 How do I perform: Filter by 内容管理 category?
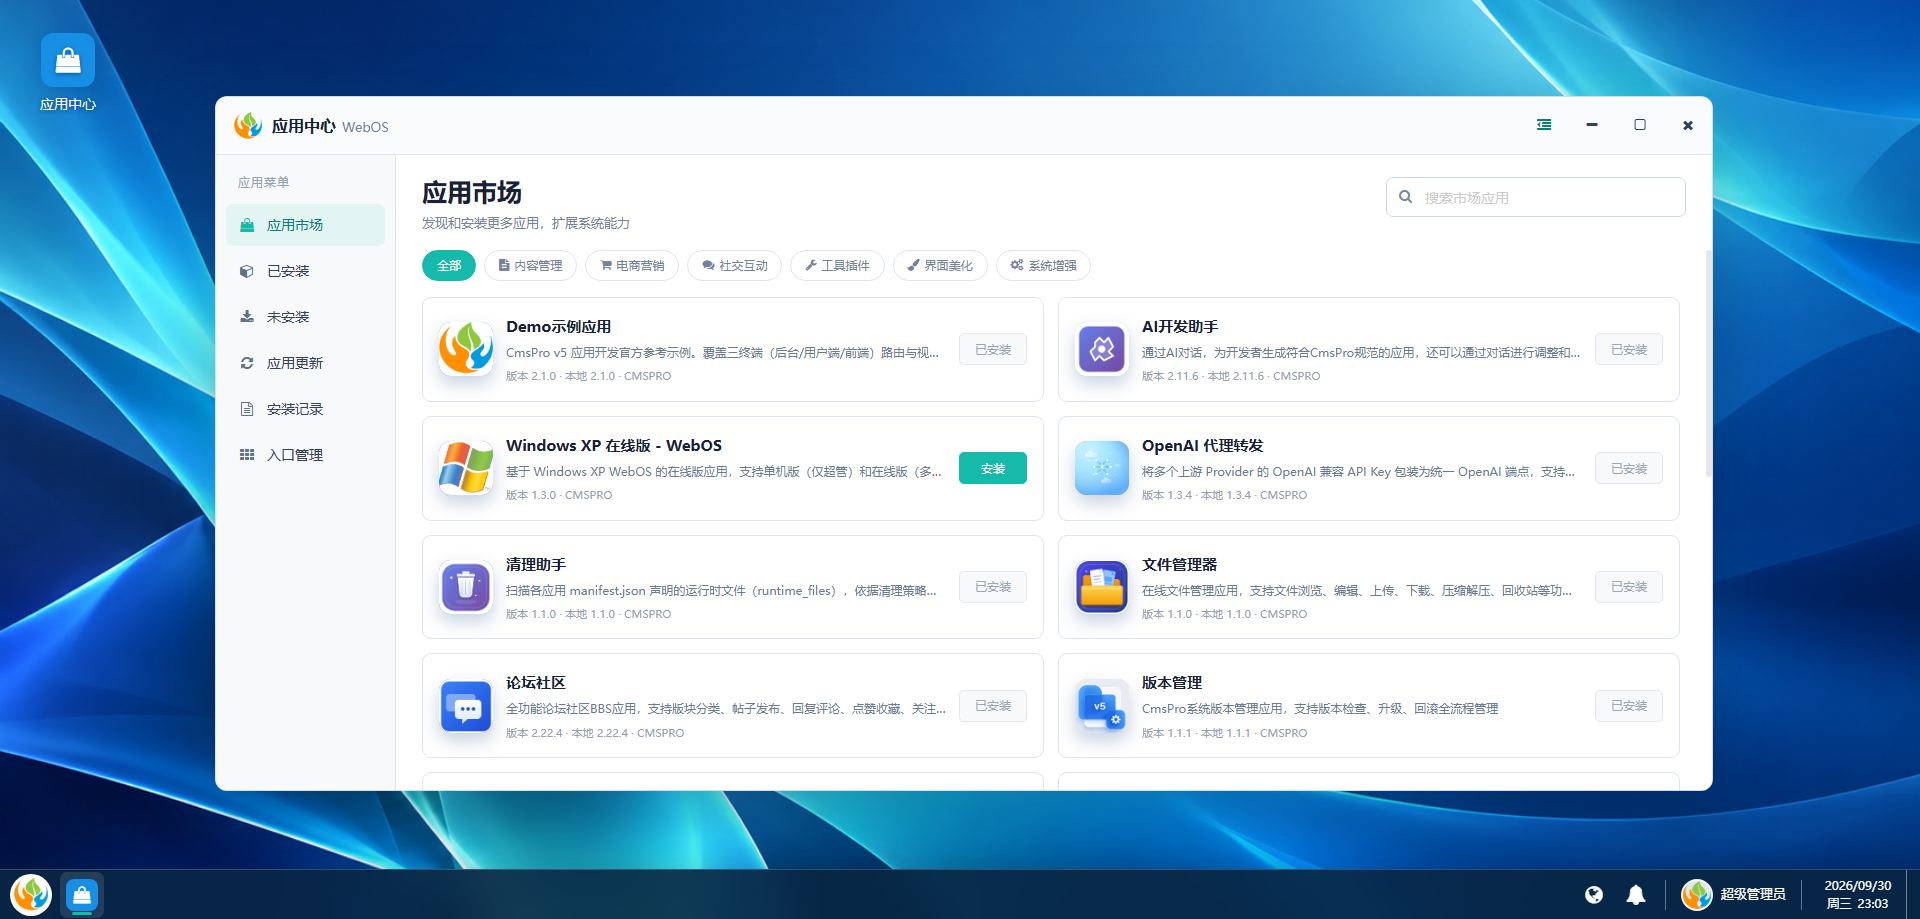pos(530,266)
